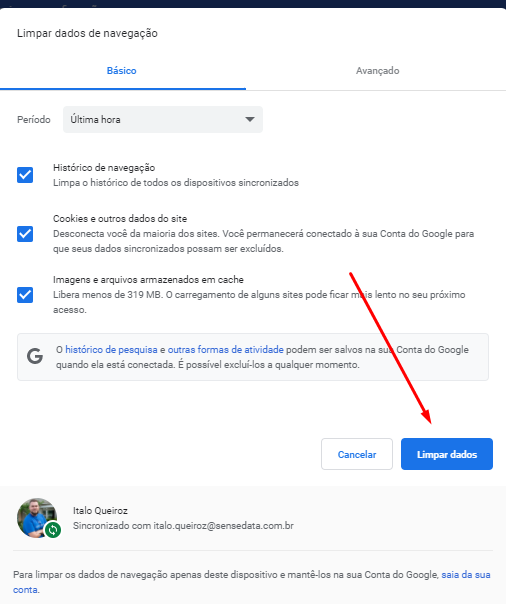Click the Italo Queiroz account name

click(100, 510)
